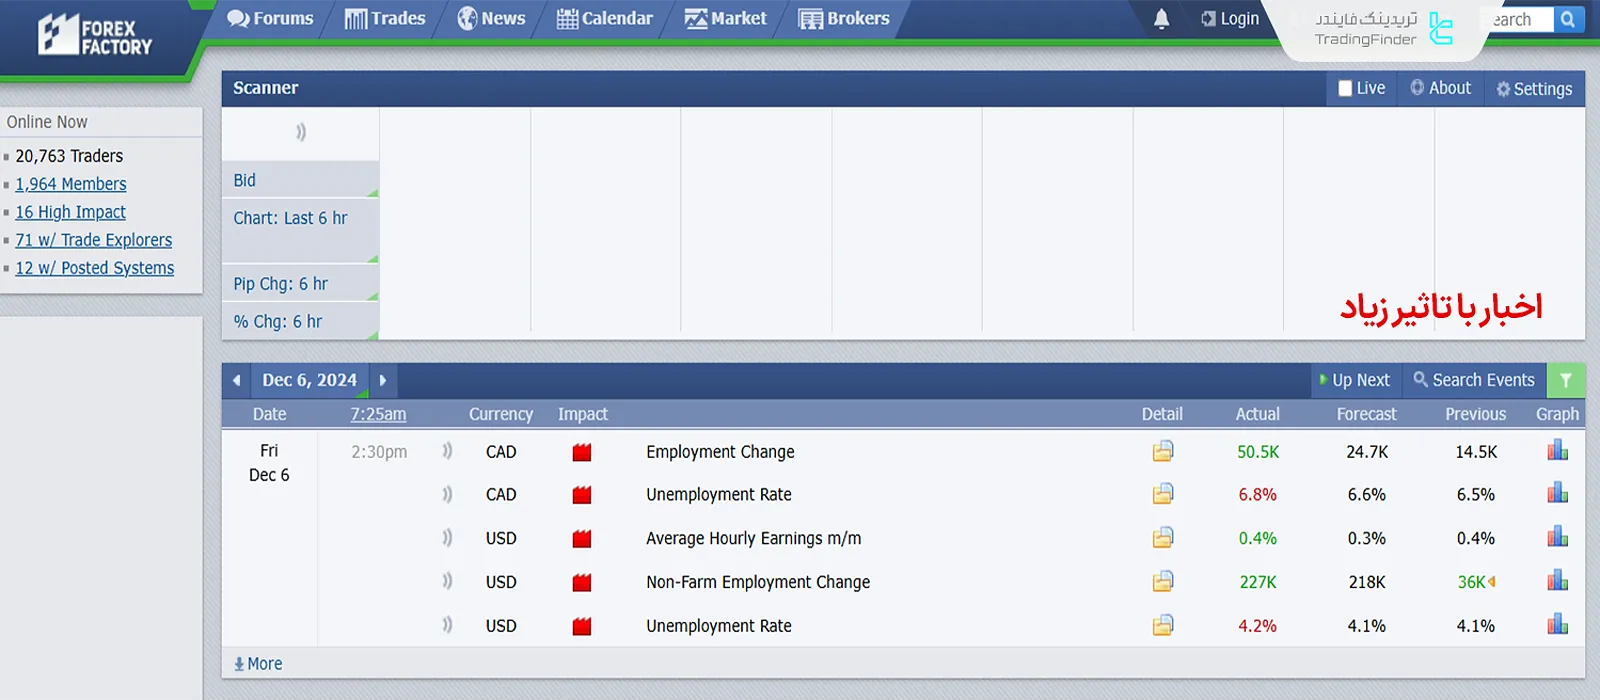
Task: Open detail folder for Employment Change
Action: [x=1162, y=452]
